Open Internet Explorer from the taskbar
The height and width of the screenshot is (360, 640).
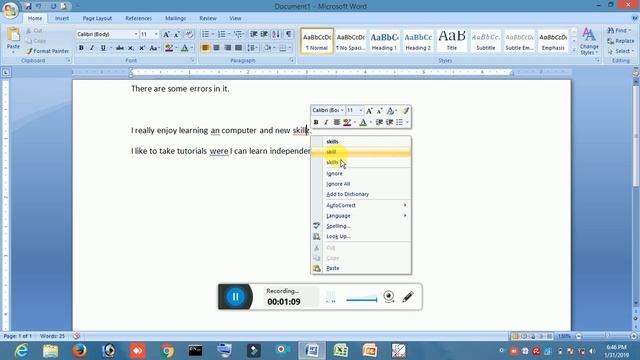click(x=21, y=351)
